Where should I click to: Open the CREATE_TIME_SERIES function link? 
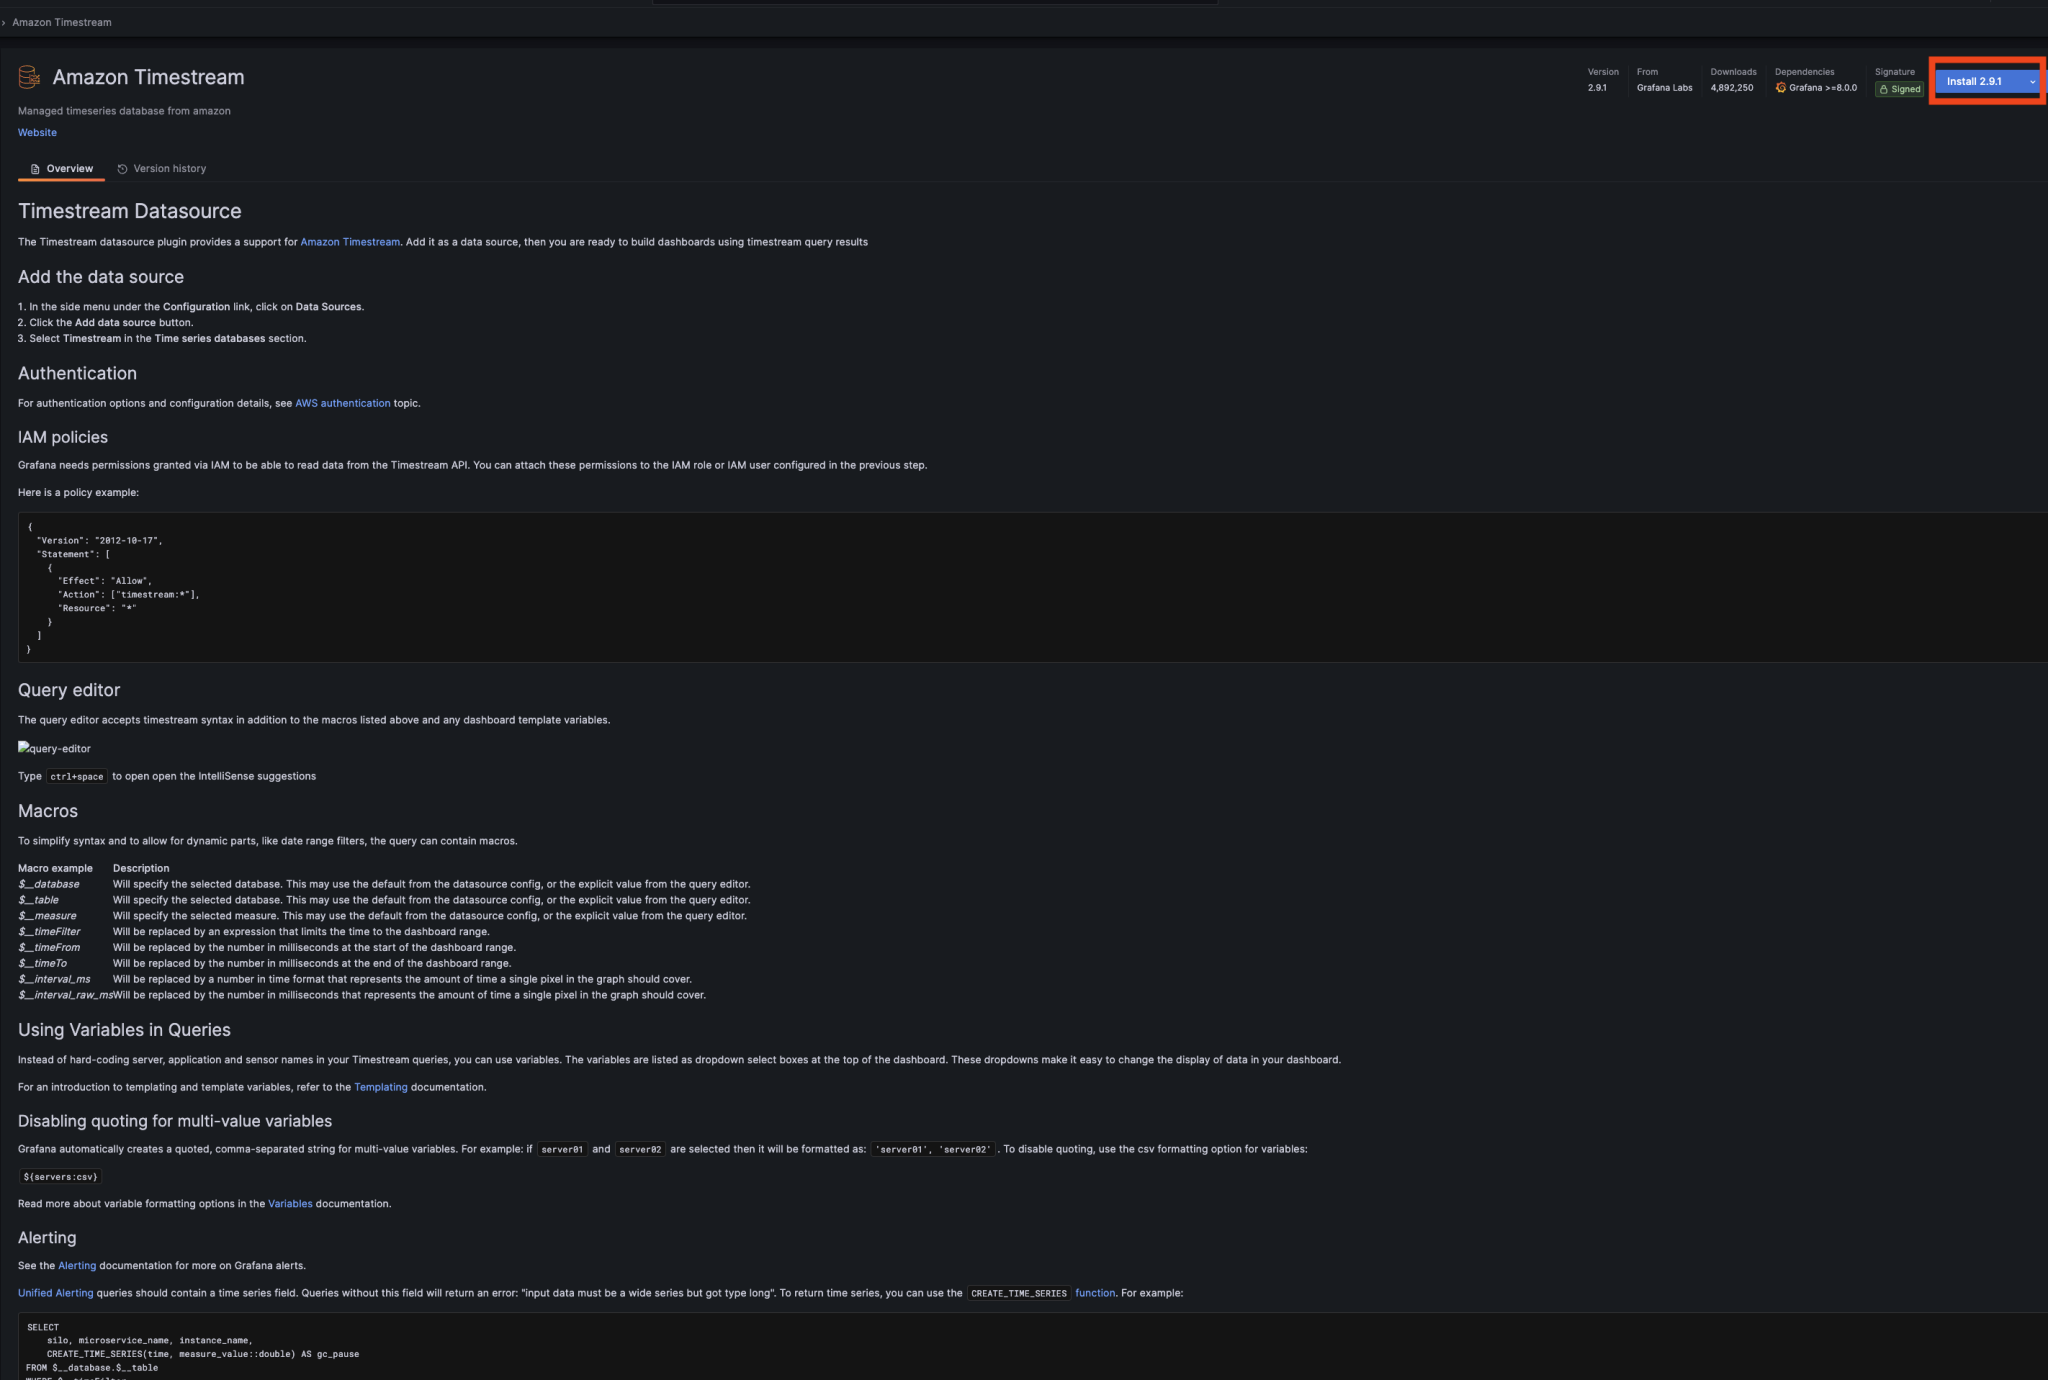click(x=1094, y=1292)
